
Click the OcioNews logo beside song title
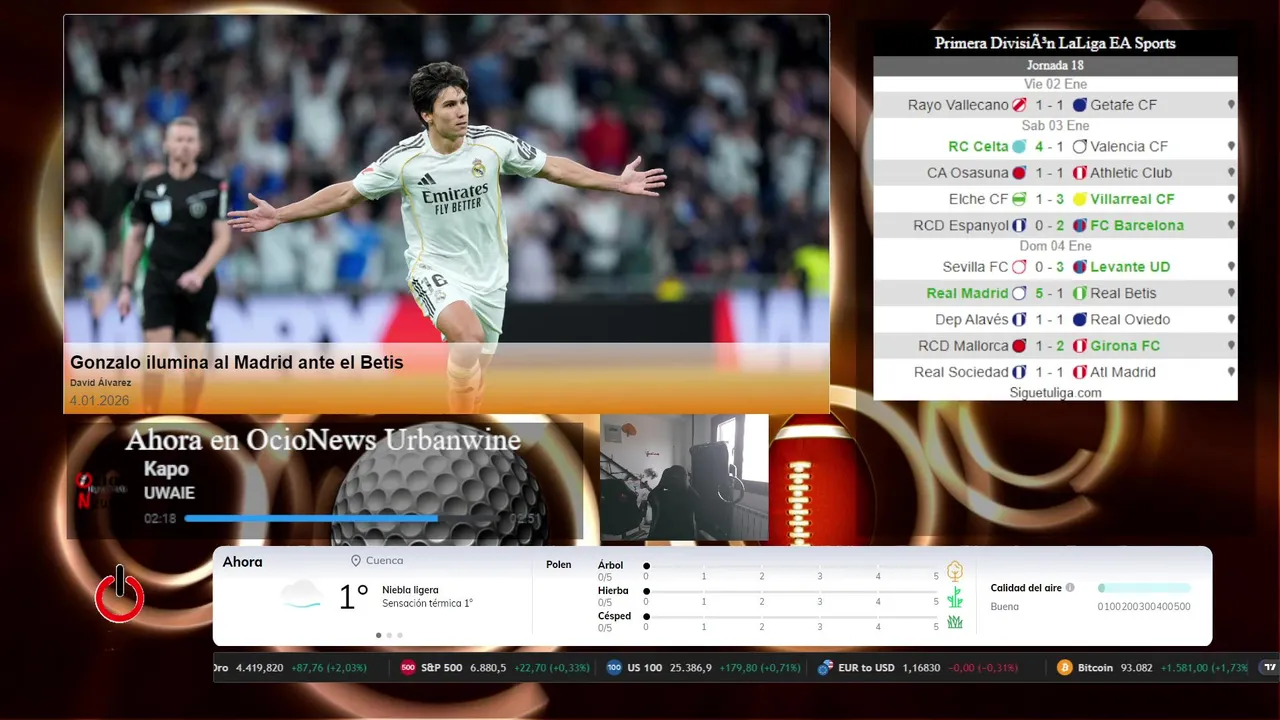[102, 490]
